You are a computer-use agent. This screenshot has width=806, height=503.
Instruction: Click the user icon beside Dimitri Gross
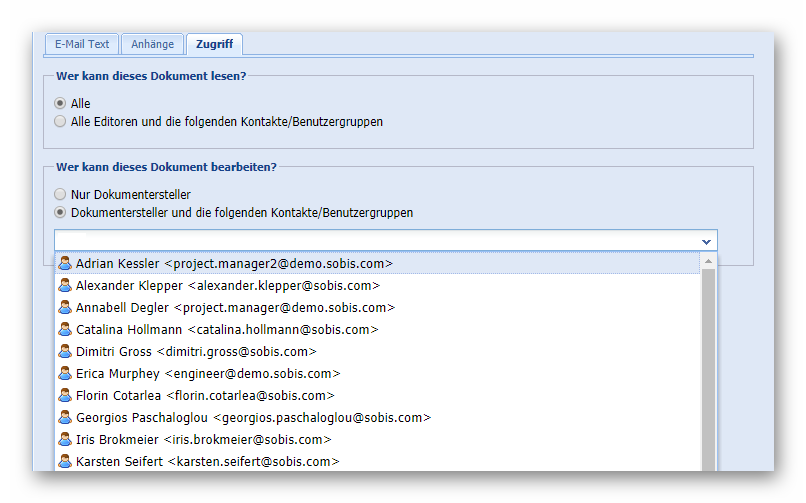click(x=65, y=352)
